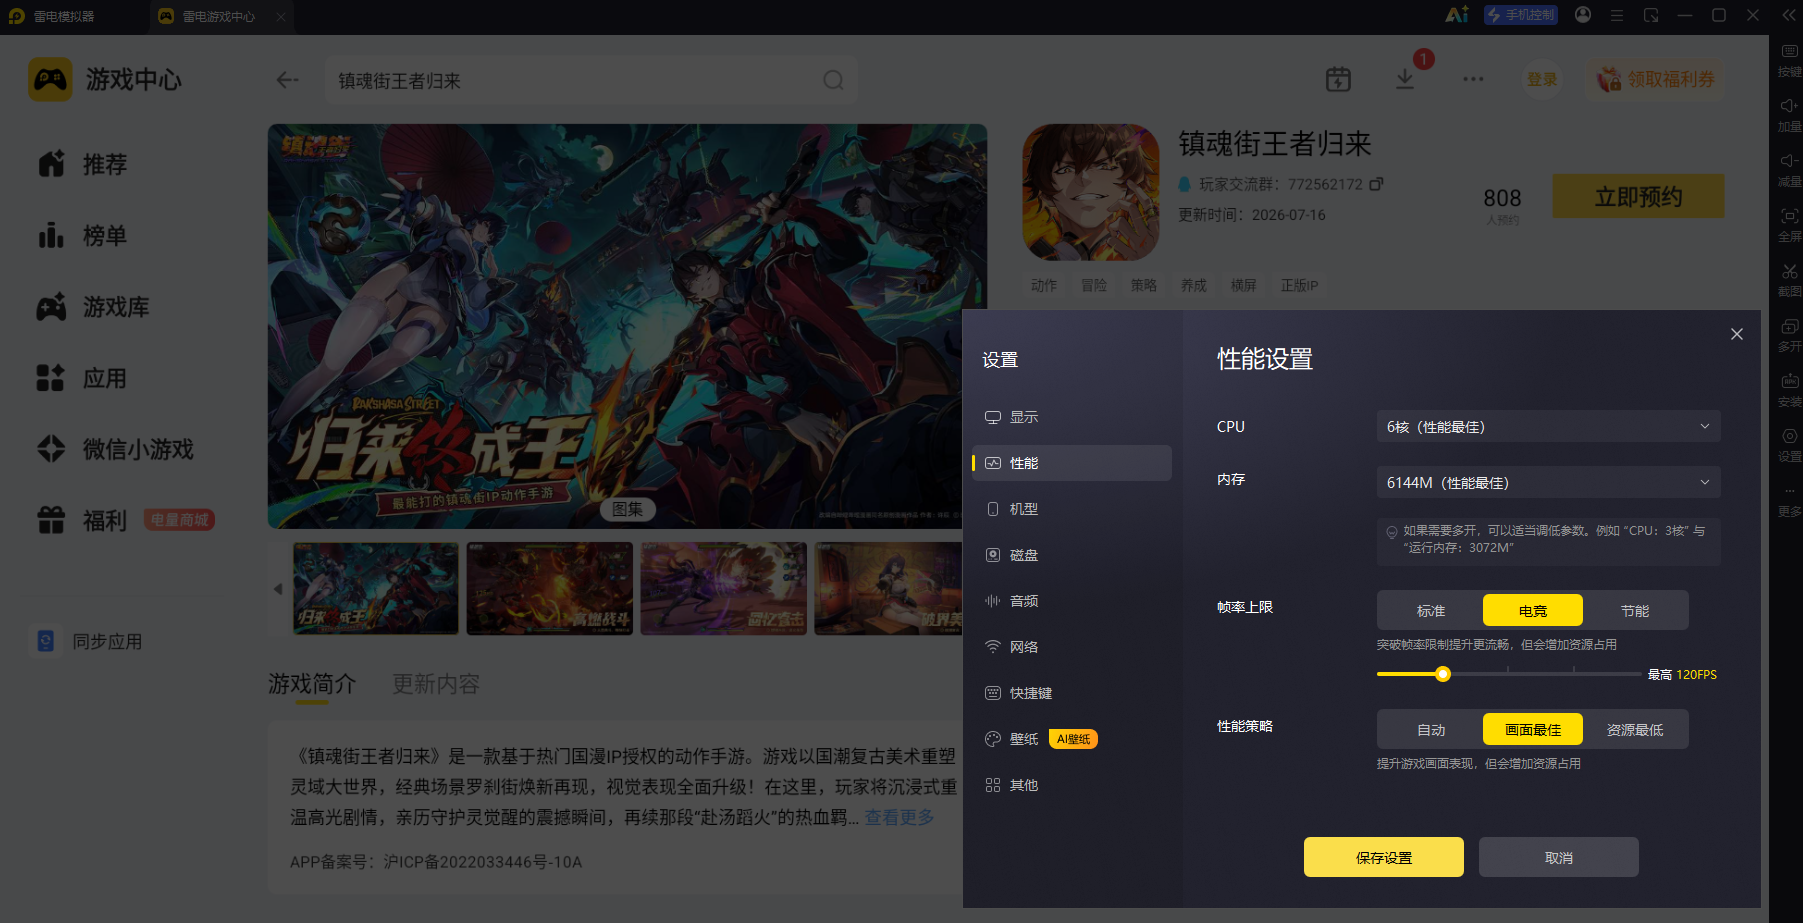Open the title bar hamburger menu
1803x923 pixels.
pyautogui.click(x=1617, y=15)
